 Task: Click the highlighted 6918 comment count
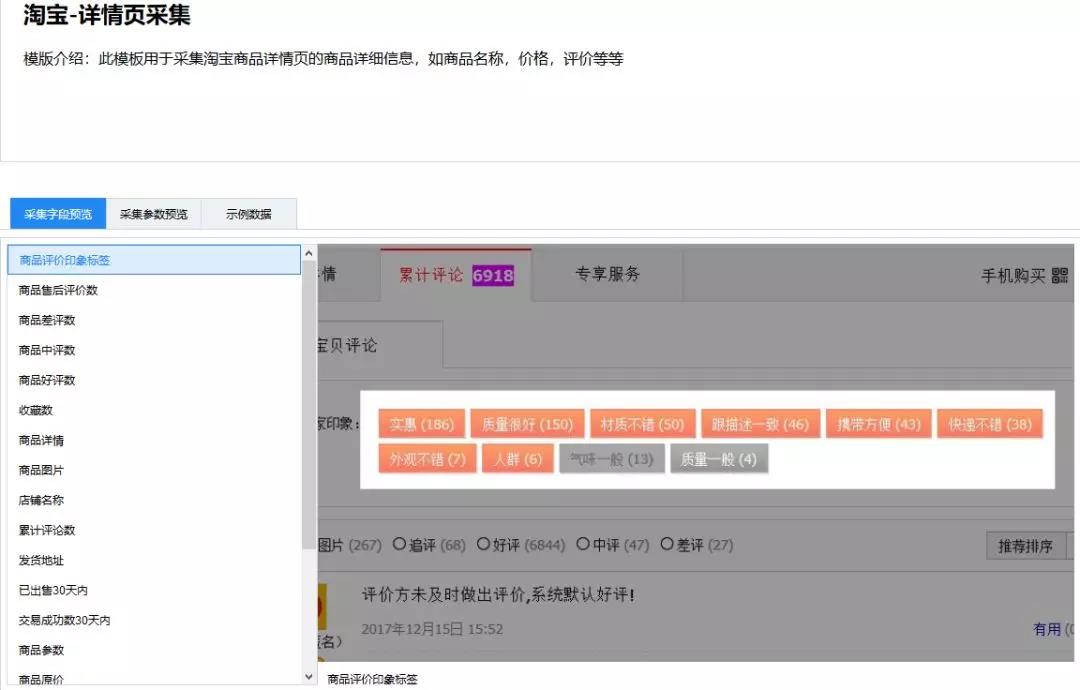coord(493,275)
